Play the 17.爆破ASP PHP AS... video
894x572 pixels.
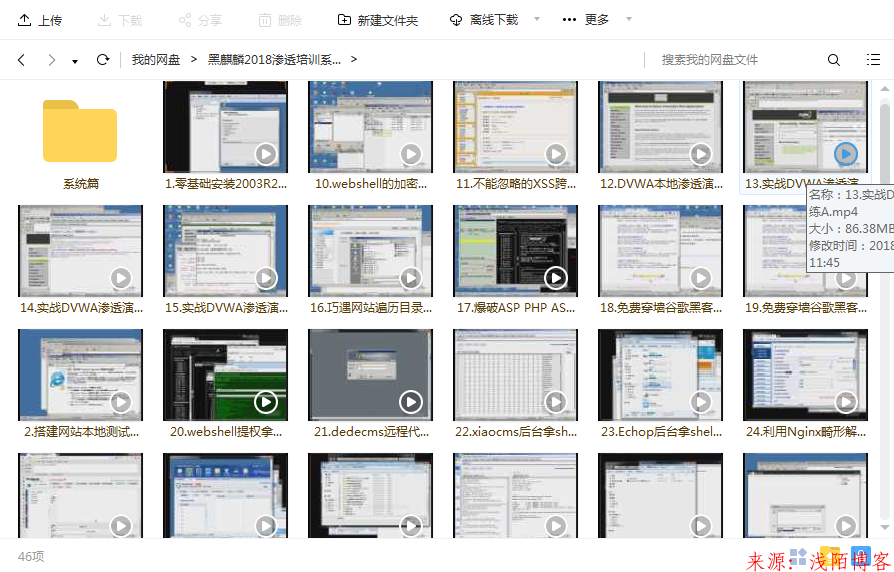point(556,278)
